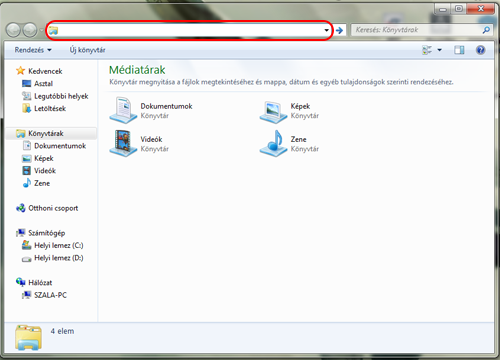This screenshot has height=360, width=500.
Task: Click the folder icon inside the address bar
Action: point(53,31)
